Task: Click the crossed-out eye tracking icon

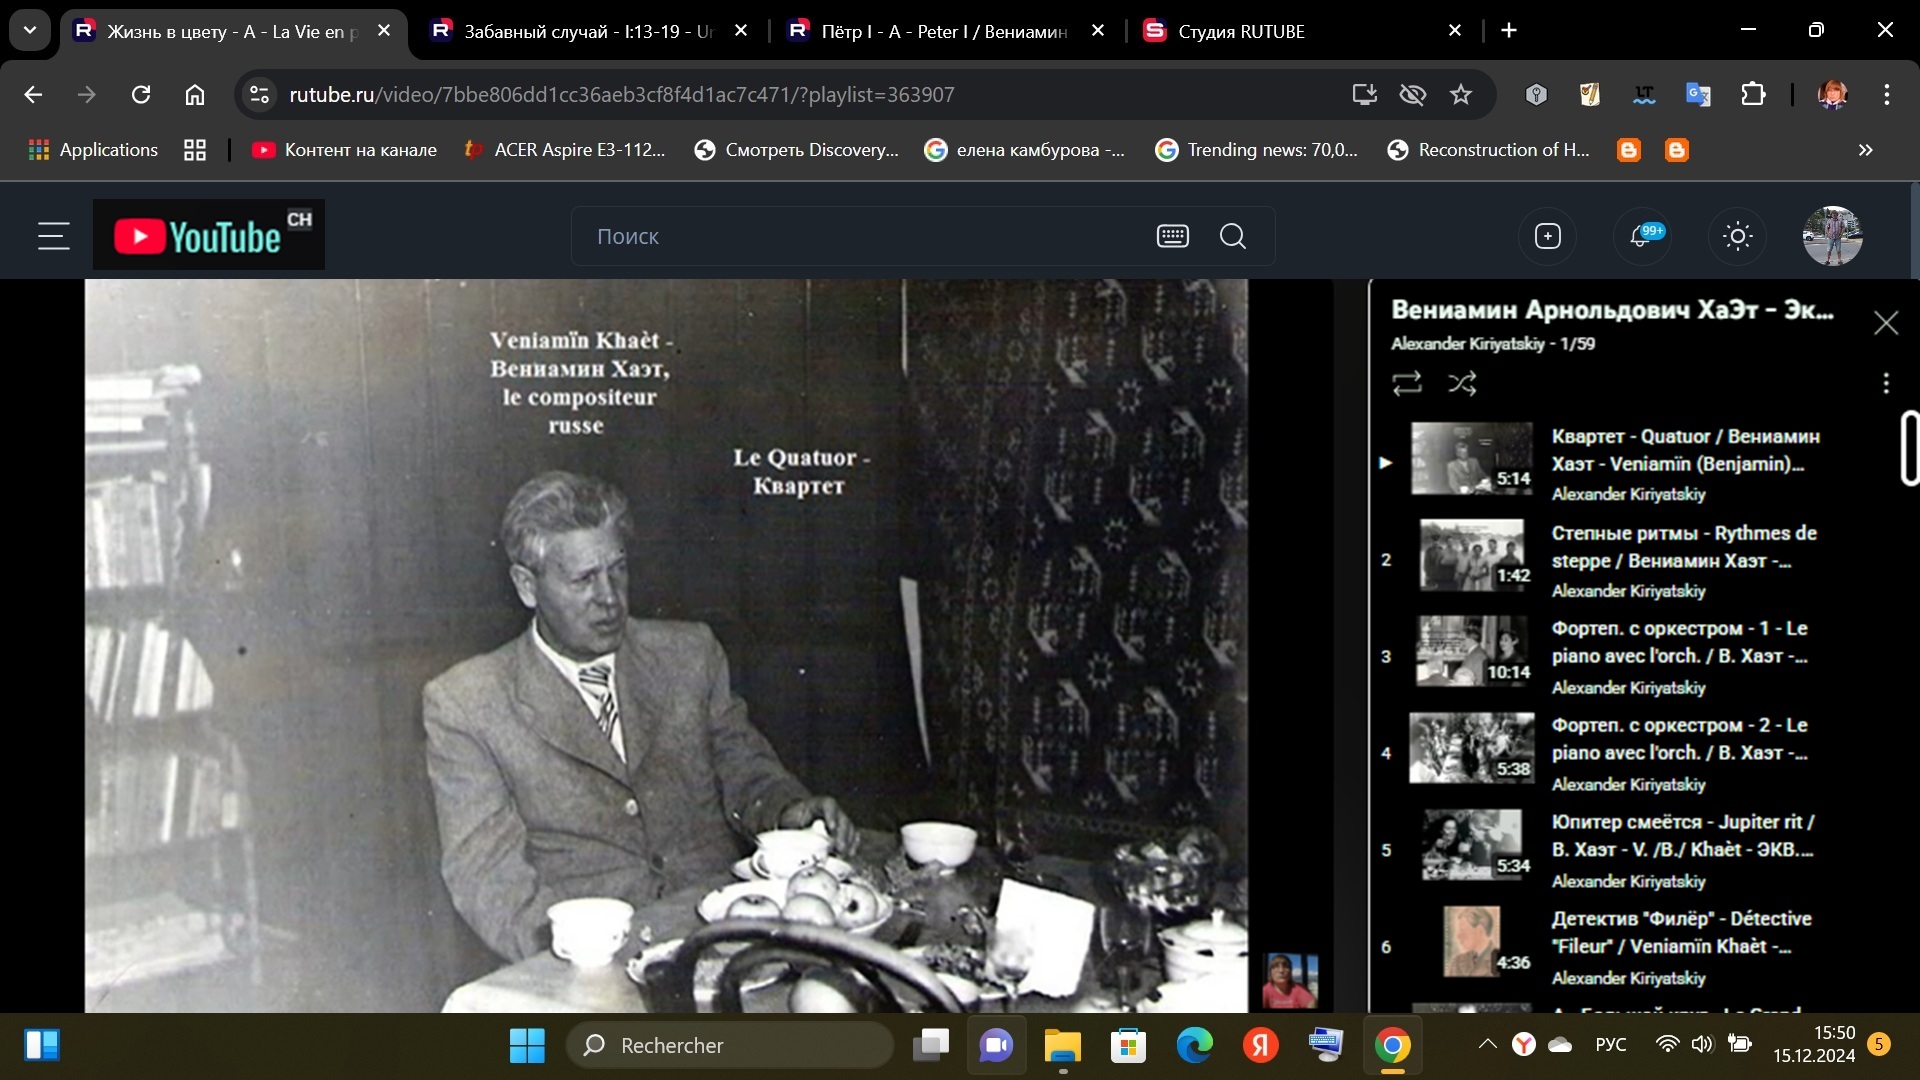Action: 1412,94
